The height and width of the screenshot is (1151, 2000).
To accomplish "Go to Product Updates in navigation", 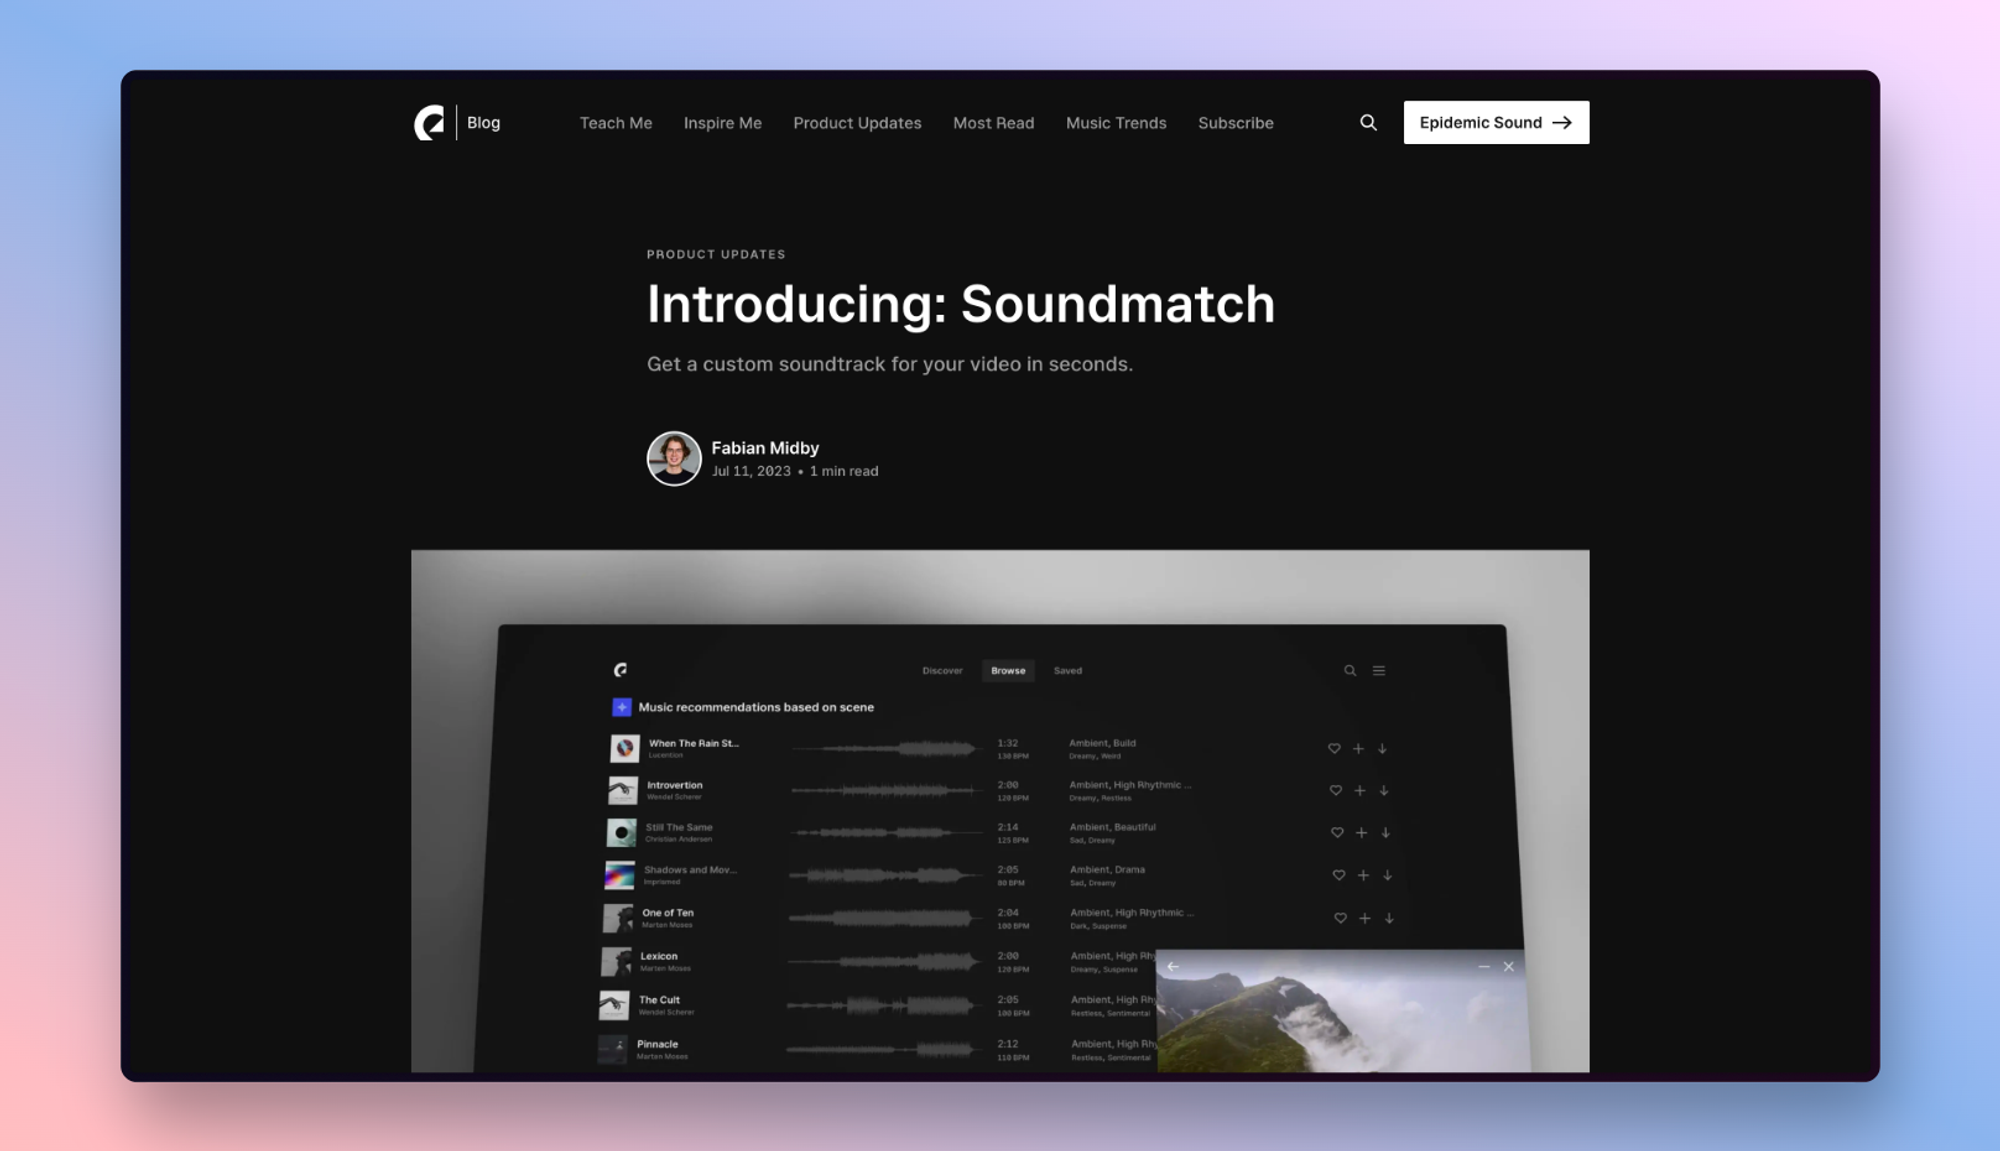I will [x=857, y=123].
